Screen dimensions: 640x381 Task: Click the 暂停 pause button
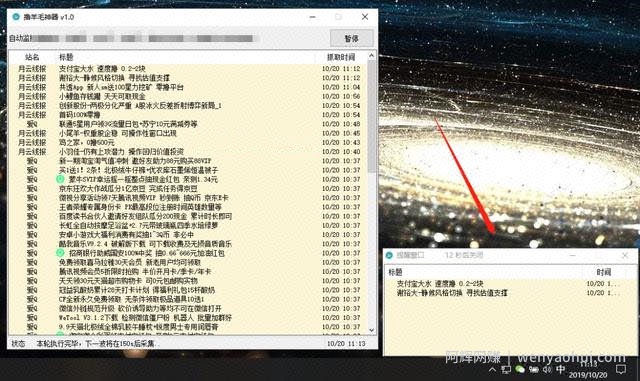(351, 38)
